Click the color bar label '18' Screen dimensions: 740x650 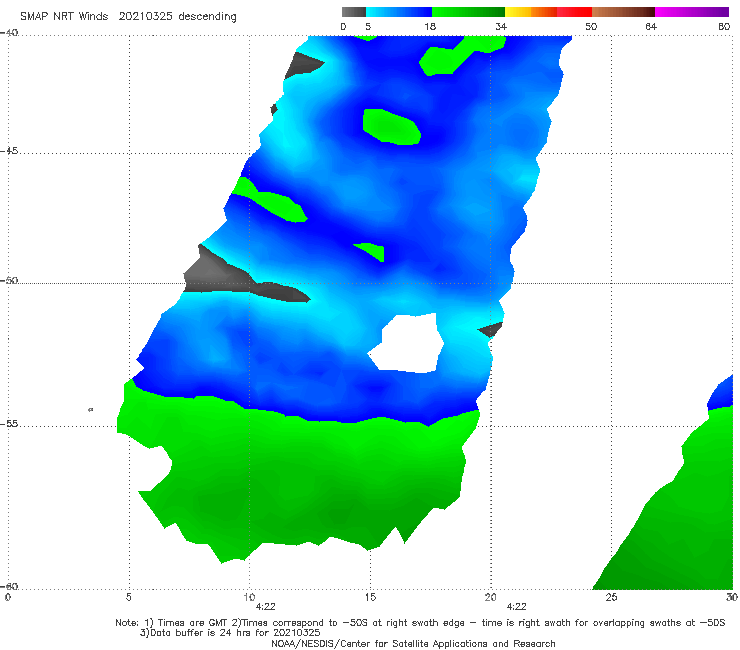tap(430, 27)
